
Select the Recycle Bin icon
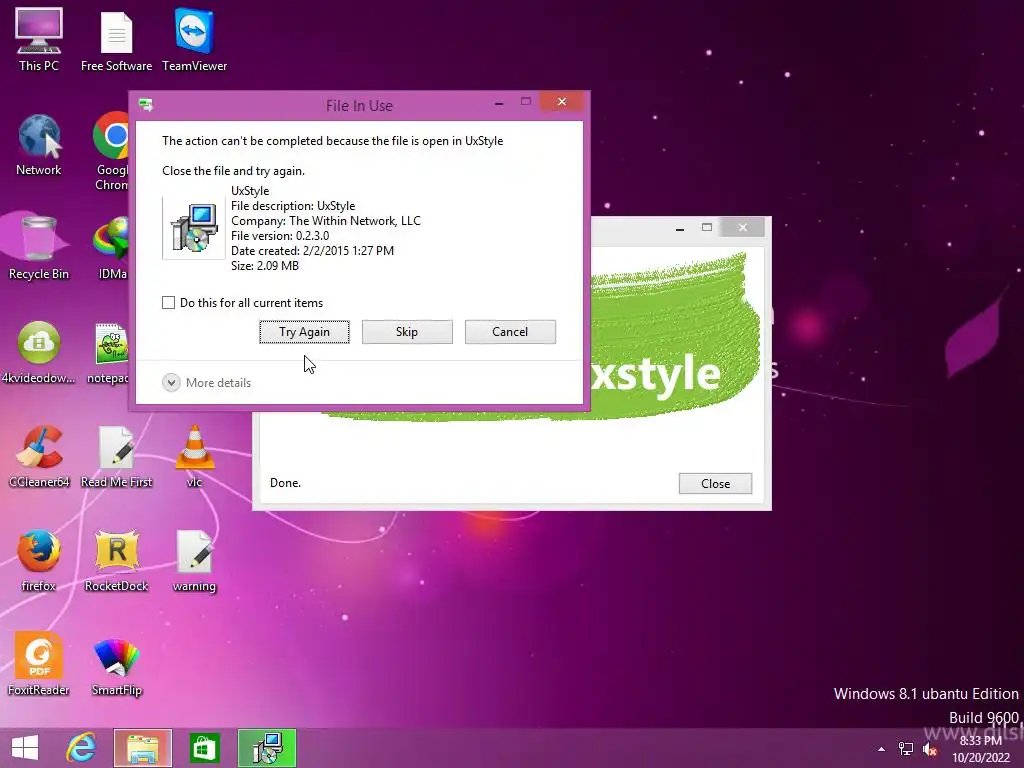pos(39,248)
